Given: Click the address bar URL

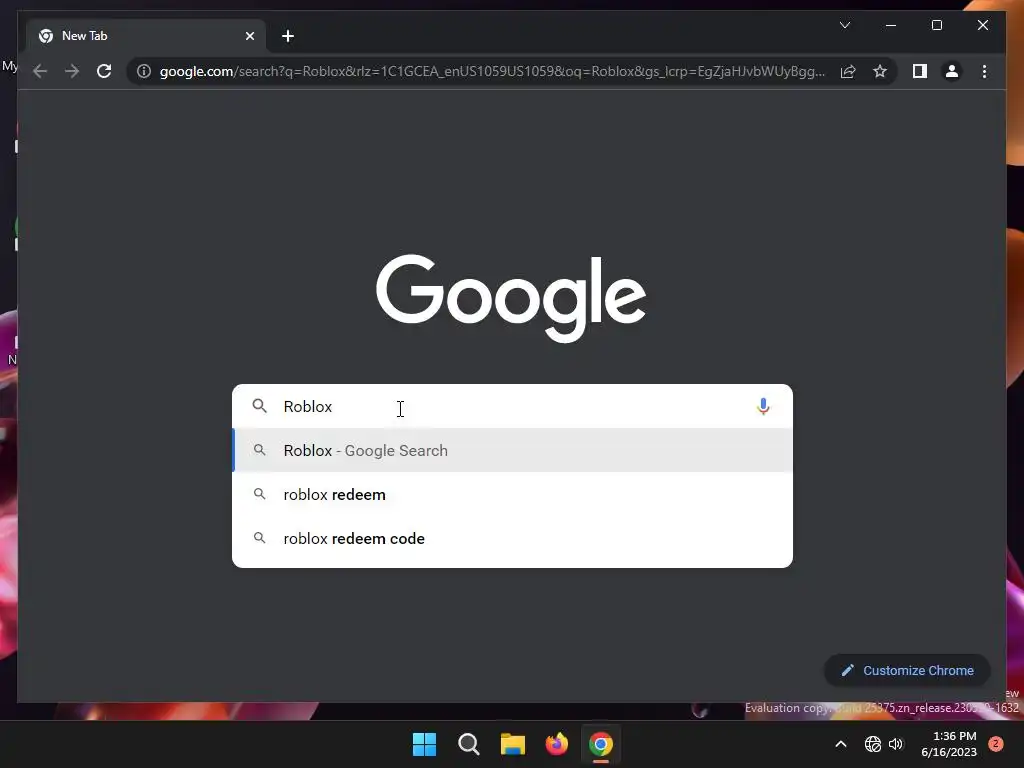Looking at the screenshot, I should tap(492, 71).
